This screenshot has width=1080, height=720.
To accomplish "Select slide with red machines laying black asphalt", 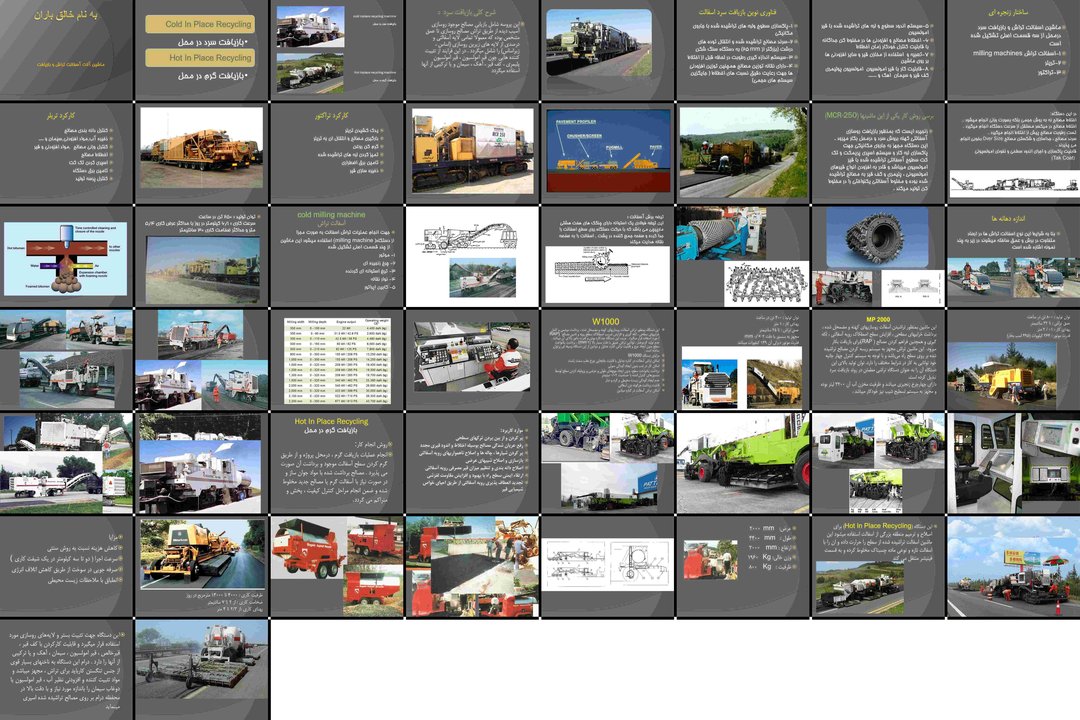I will [472, 566].
